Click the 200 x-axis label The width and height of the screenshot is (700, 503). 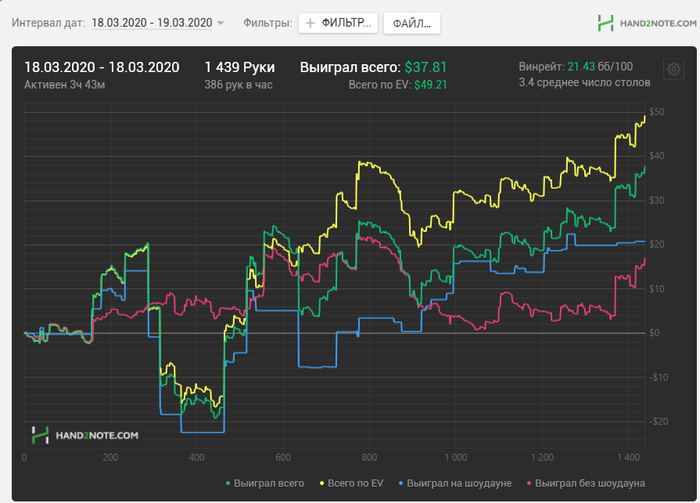click(110, 457)
